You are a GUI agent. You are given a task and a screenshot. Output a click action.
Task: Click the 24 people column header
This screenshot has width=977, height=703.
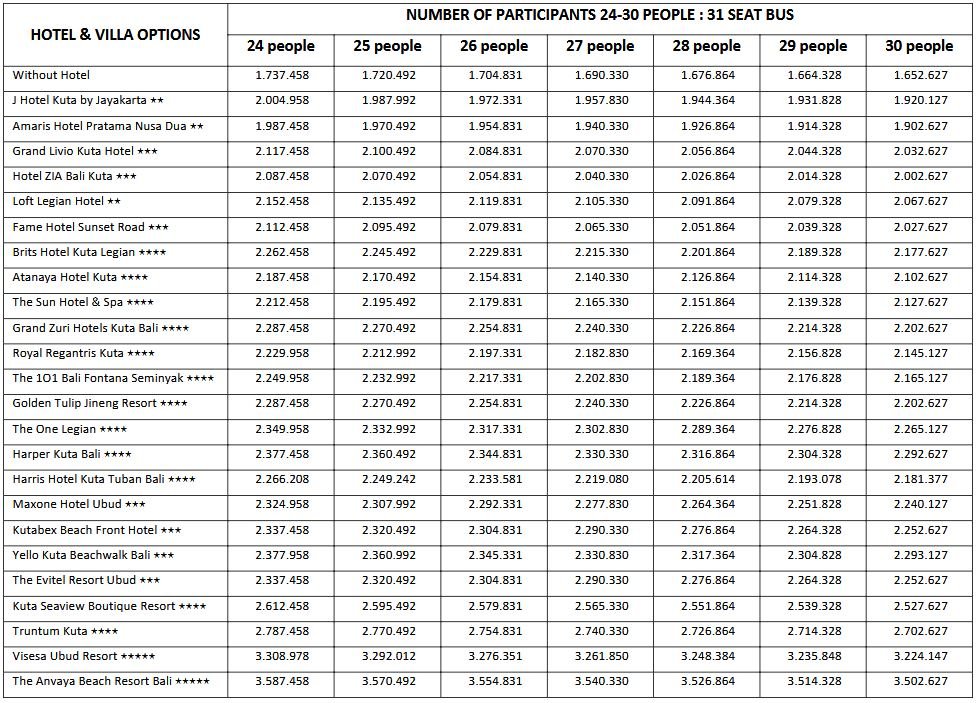281,46
